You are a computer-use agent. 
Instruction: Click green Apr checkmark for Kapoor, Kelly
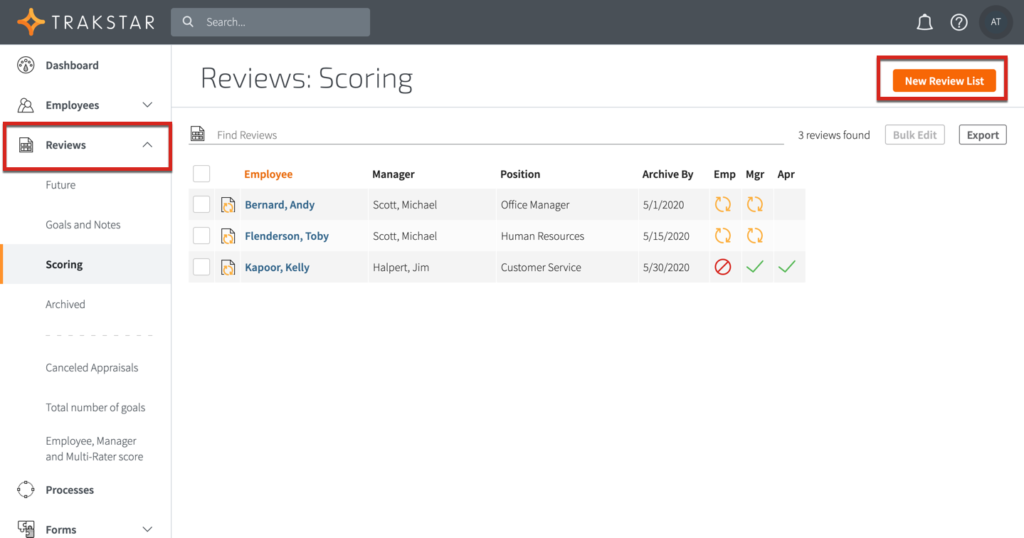pyautogui.click(x=786, y=267)
